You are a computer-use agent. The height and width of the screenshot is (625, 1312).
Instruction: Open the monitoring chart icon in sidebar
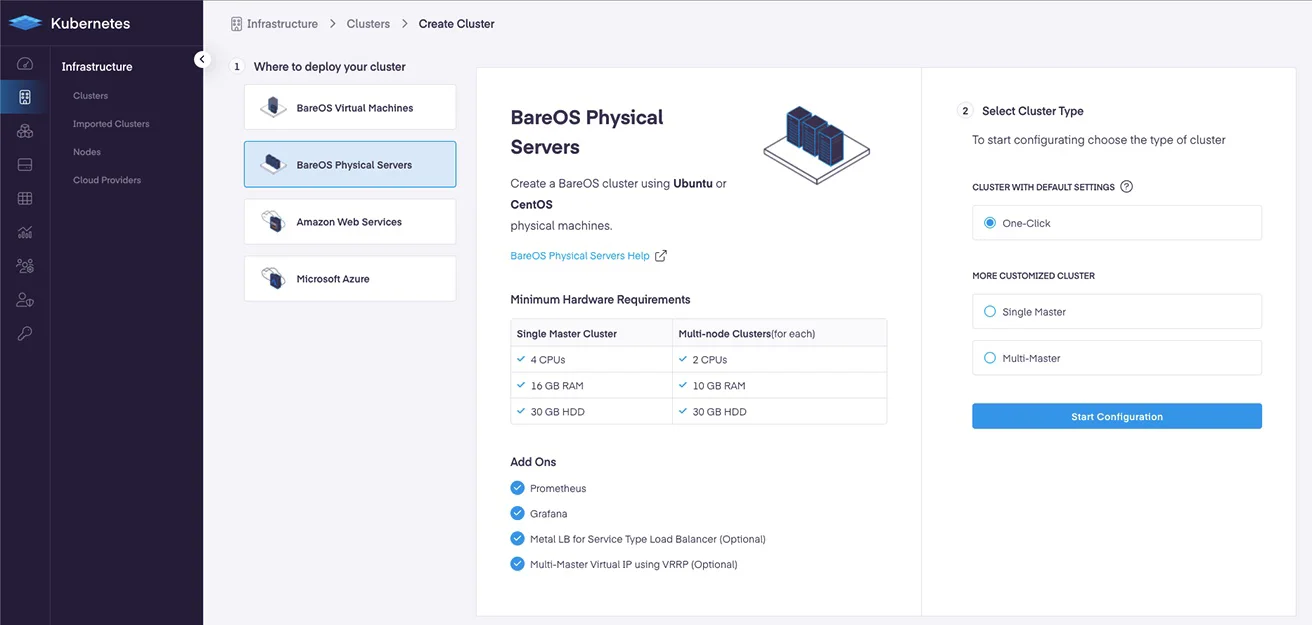pyautogui.click(x=25, y=232)
